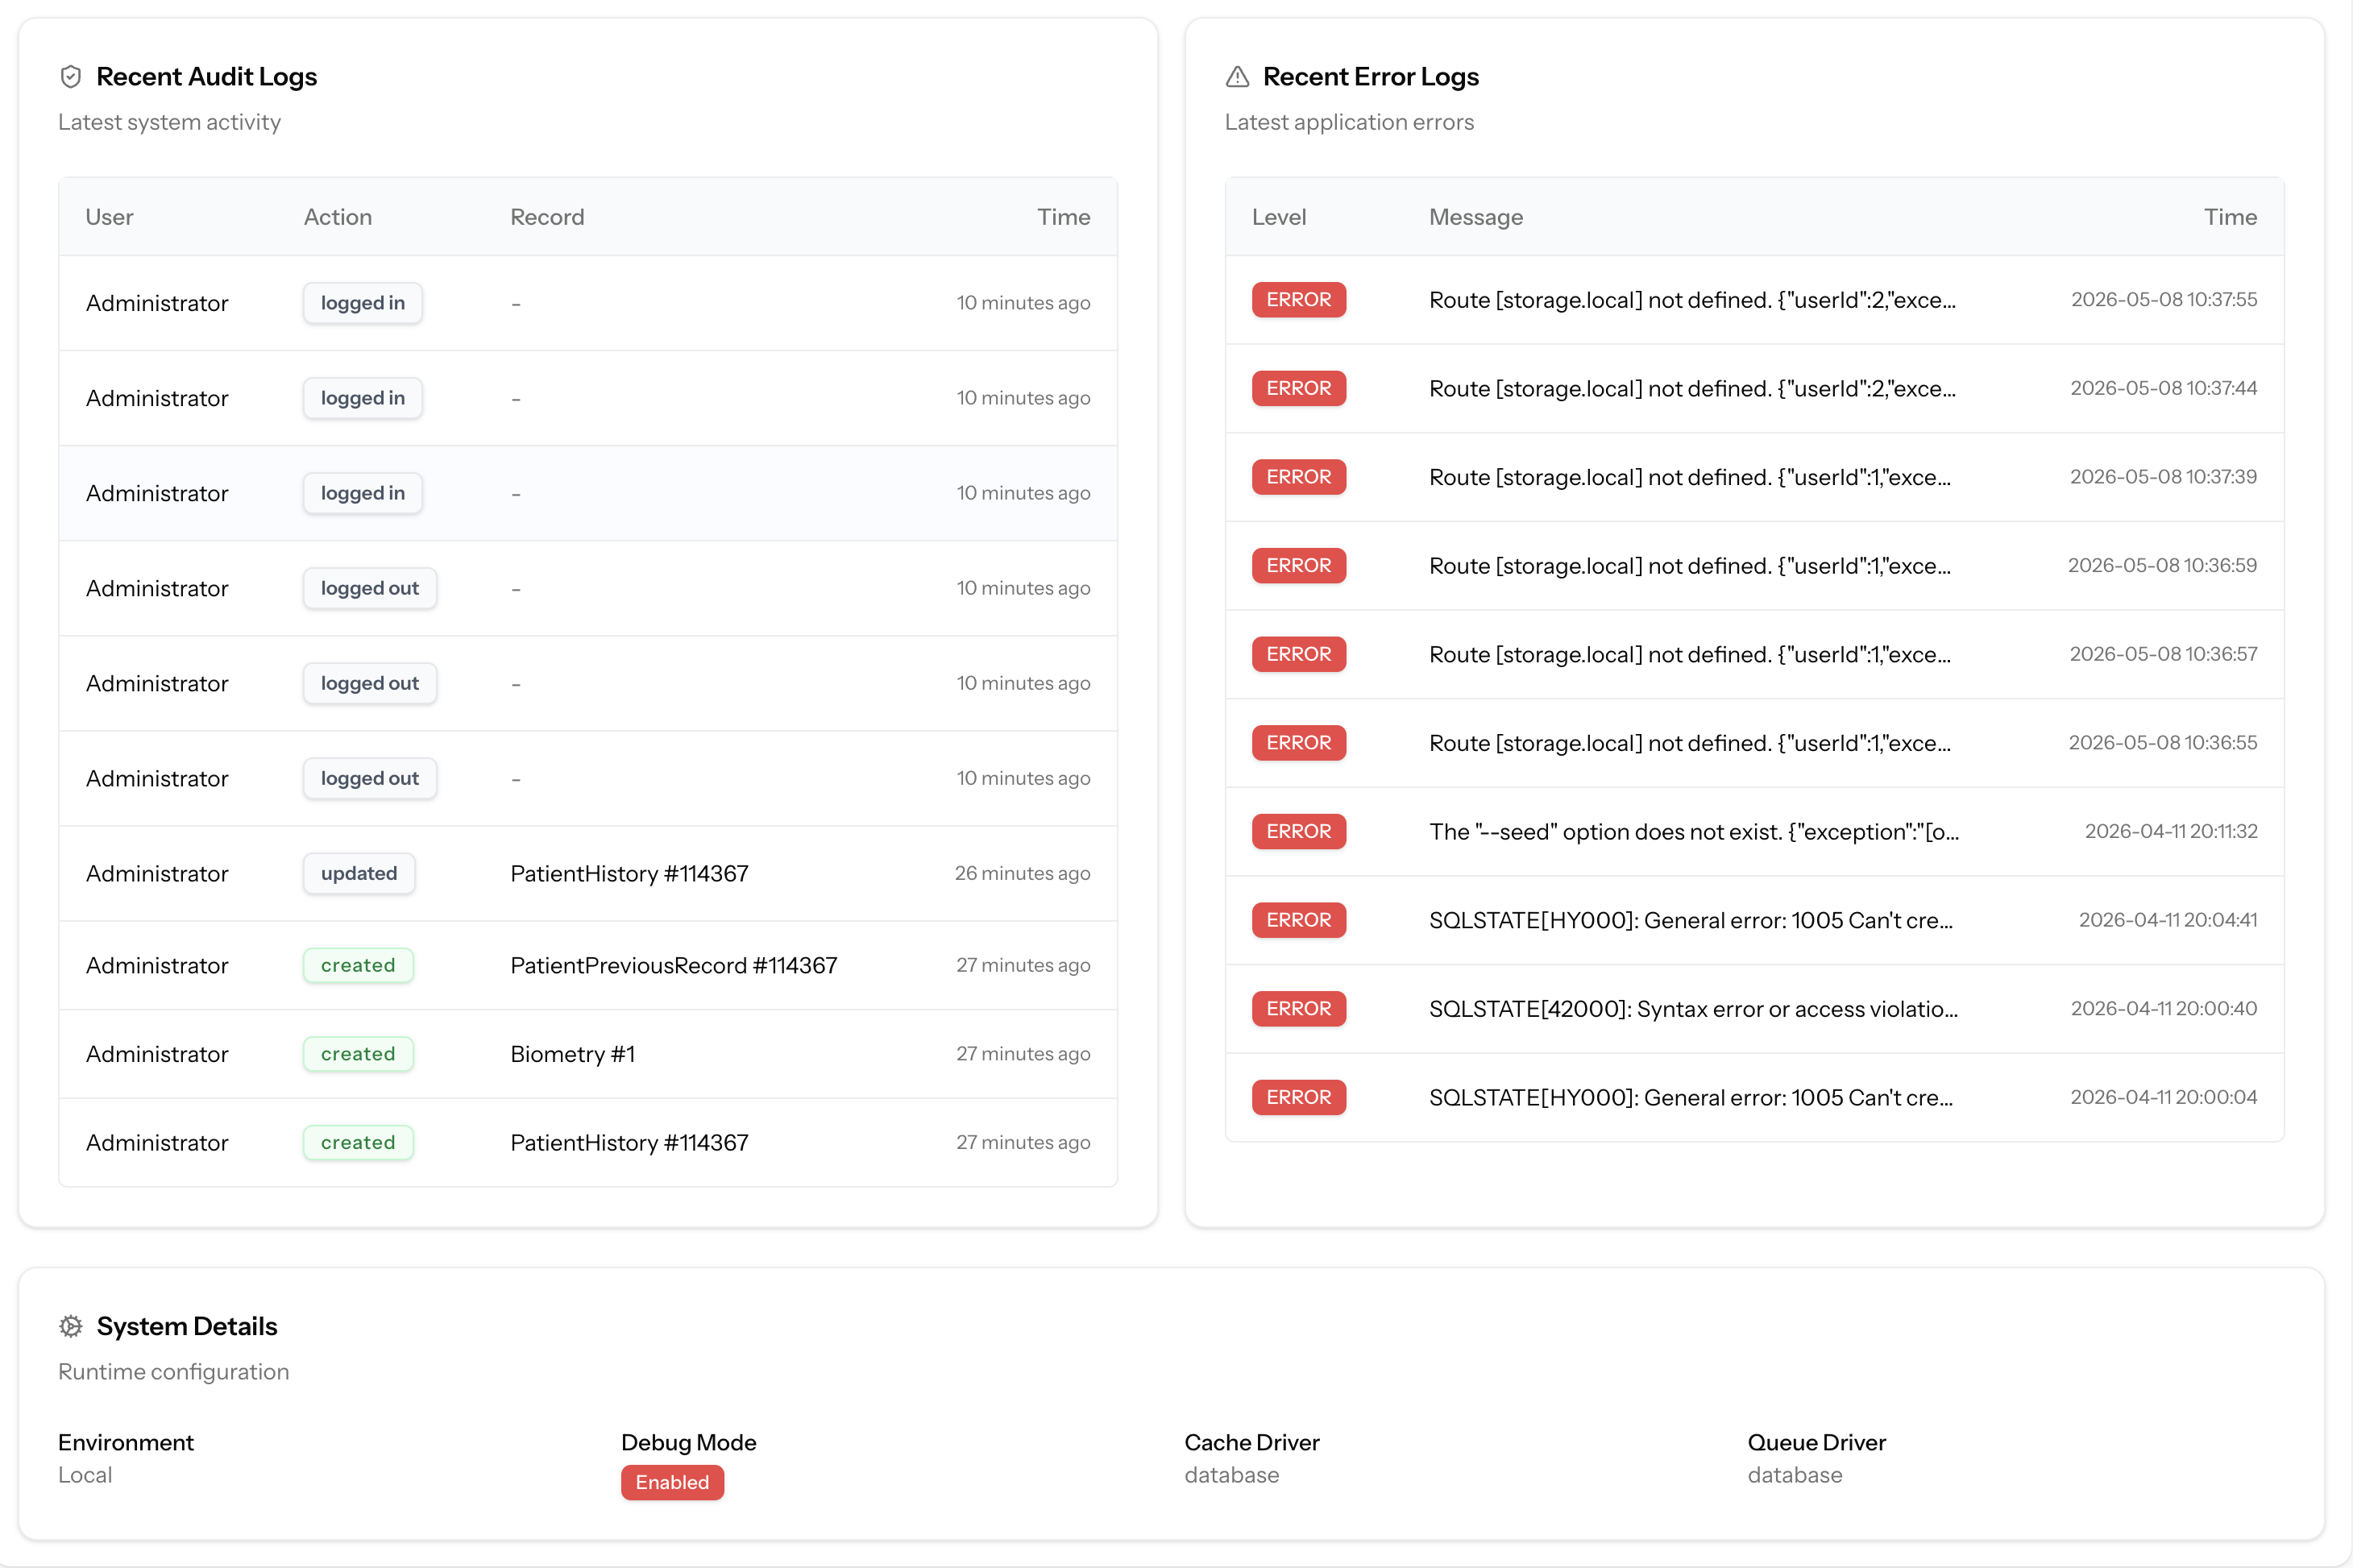2353x1568 pixels.
Task: Open the SQLSTATE[42000] Syntax error message
Action: [x=1693, y=1009]
